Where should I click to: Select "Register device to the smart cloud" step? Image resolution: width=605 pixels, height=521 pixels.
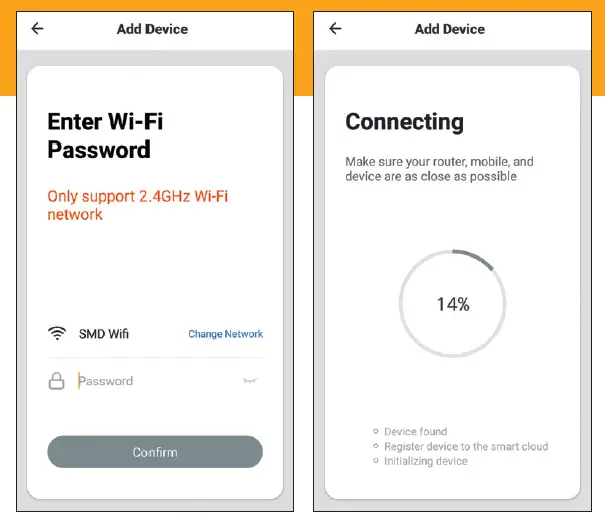(466, 447)
